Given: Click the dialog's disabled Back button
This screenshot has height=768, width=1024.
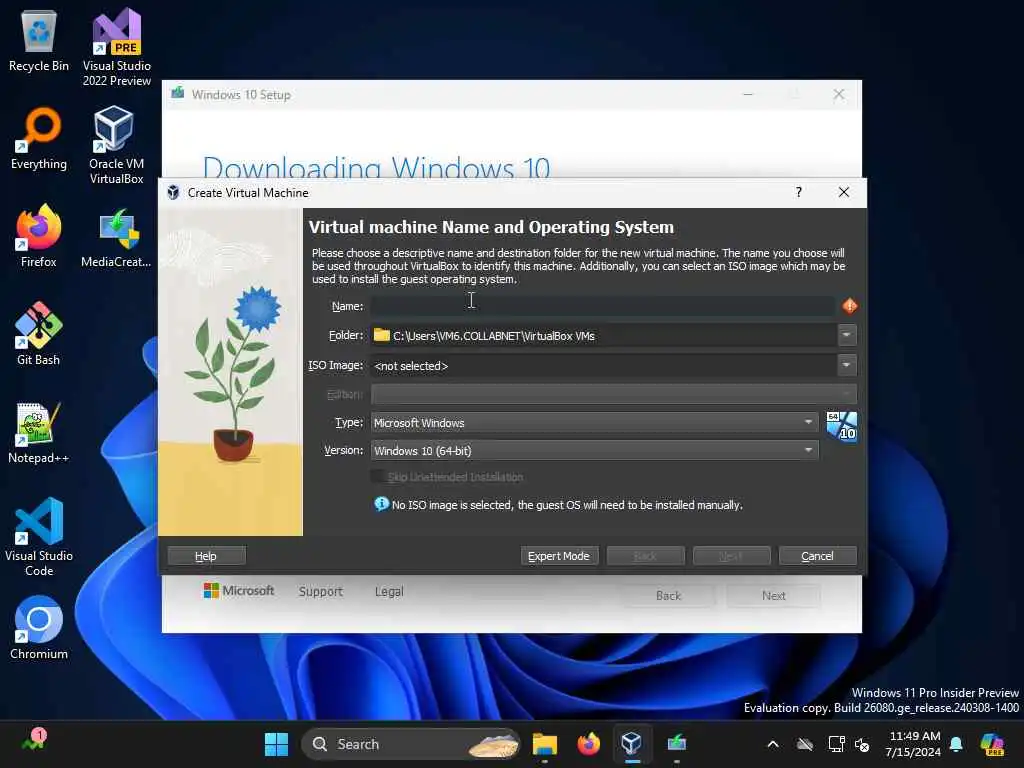Looking at the screenshot, I should tap(645, 556).
